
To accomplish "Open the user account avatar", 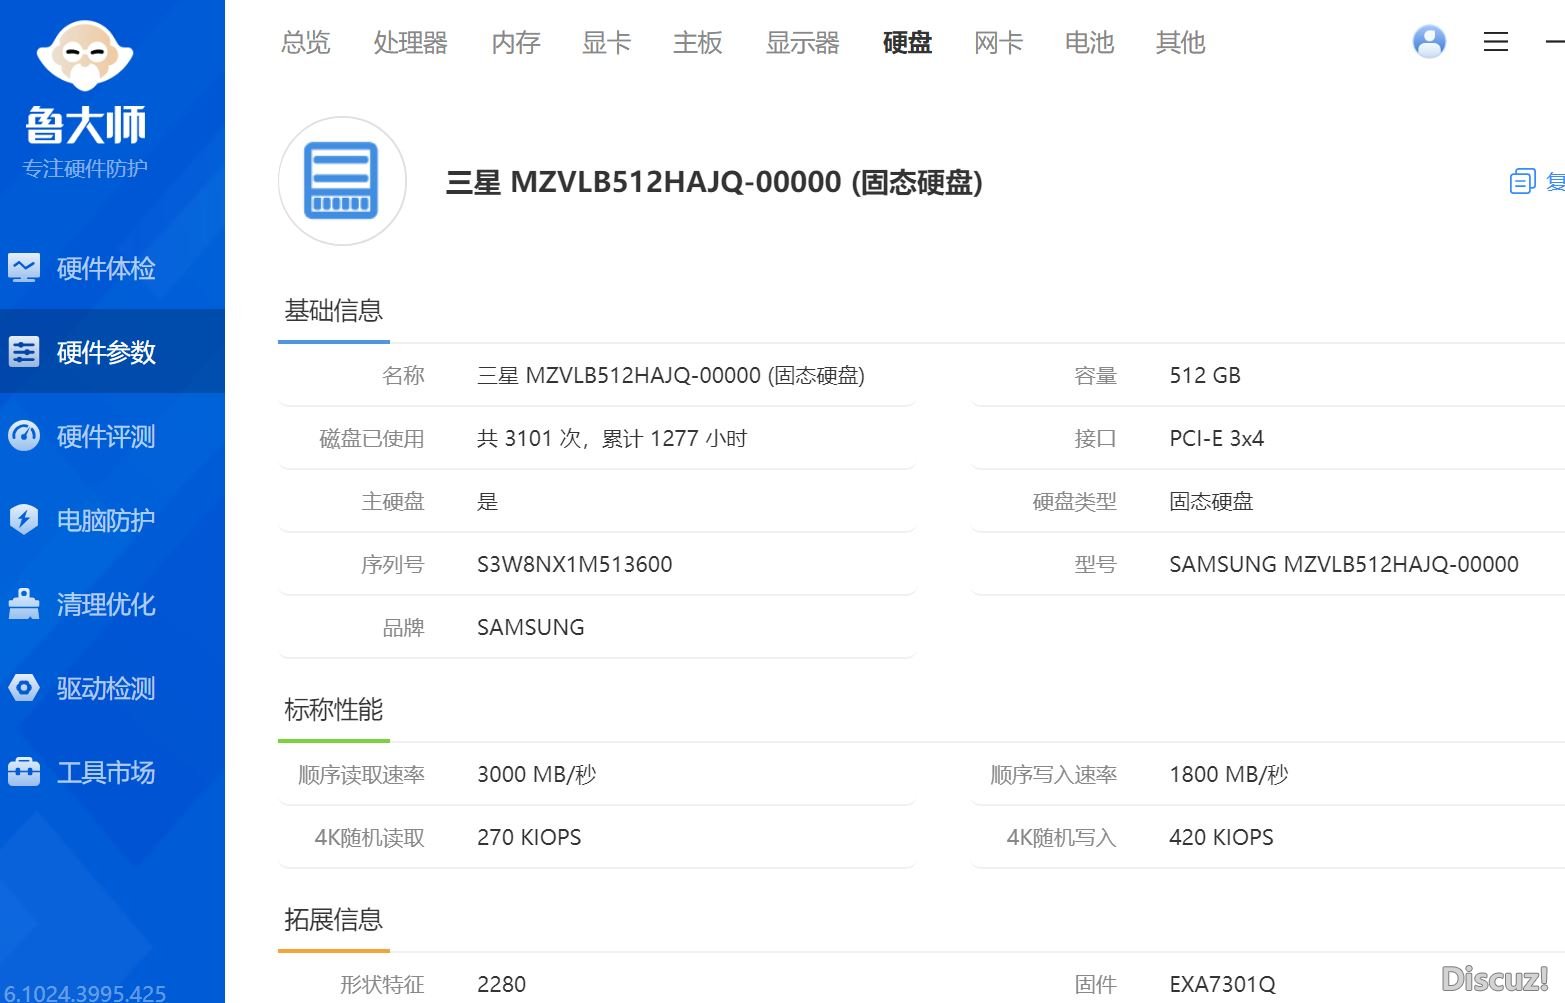I will (x=1429, y=42).
